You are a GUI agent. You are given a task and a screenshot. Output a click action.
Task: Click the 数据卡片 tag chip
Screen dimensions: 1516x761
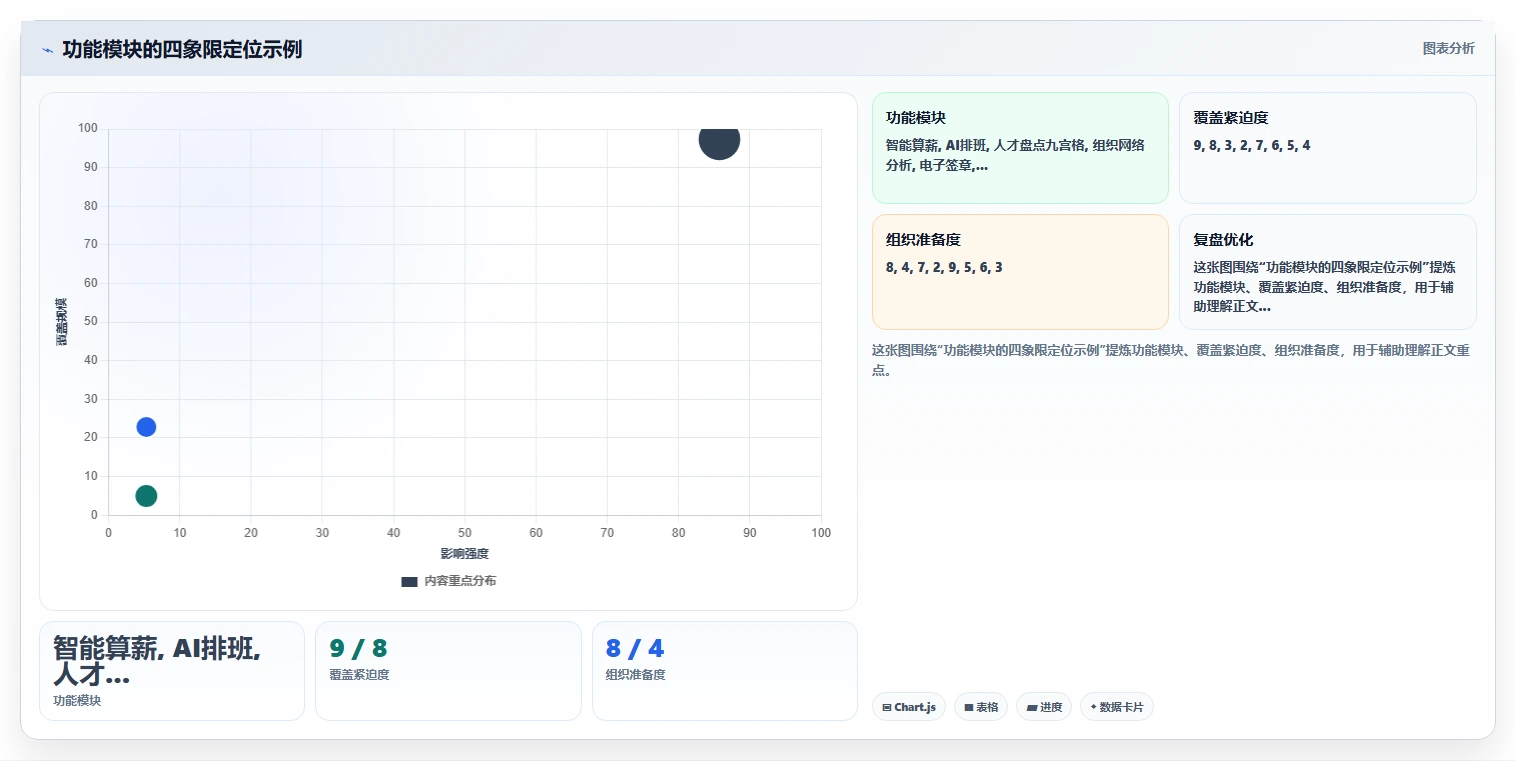point(1117,707)
